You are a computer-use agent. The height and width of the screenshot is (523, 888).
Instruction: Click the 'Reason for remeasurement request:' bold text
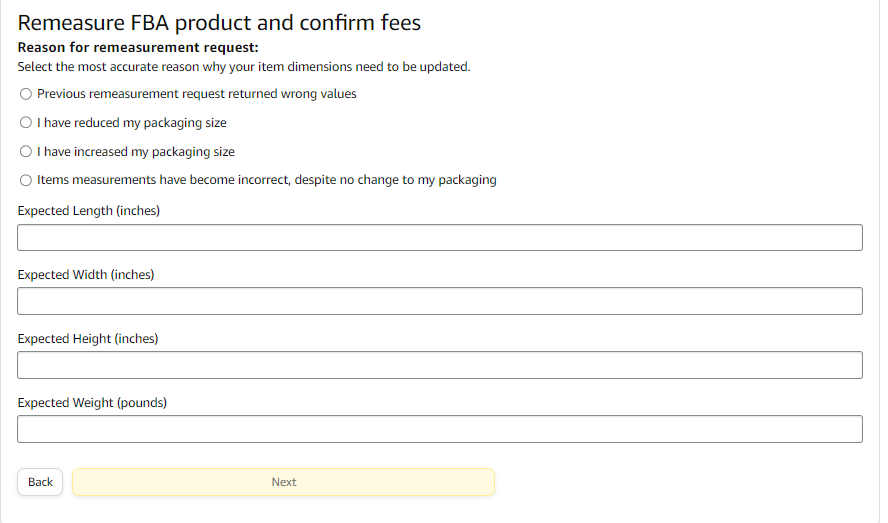point(138,47)
